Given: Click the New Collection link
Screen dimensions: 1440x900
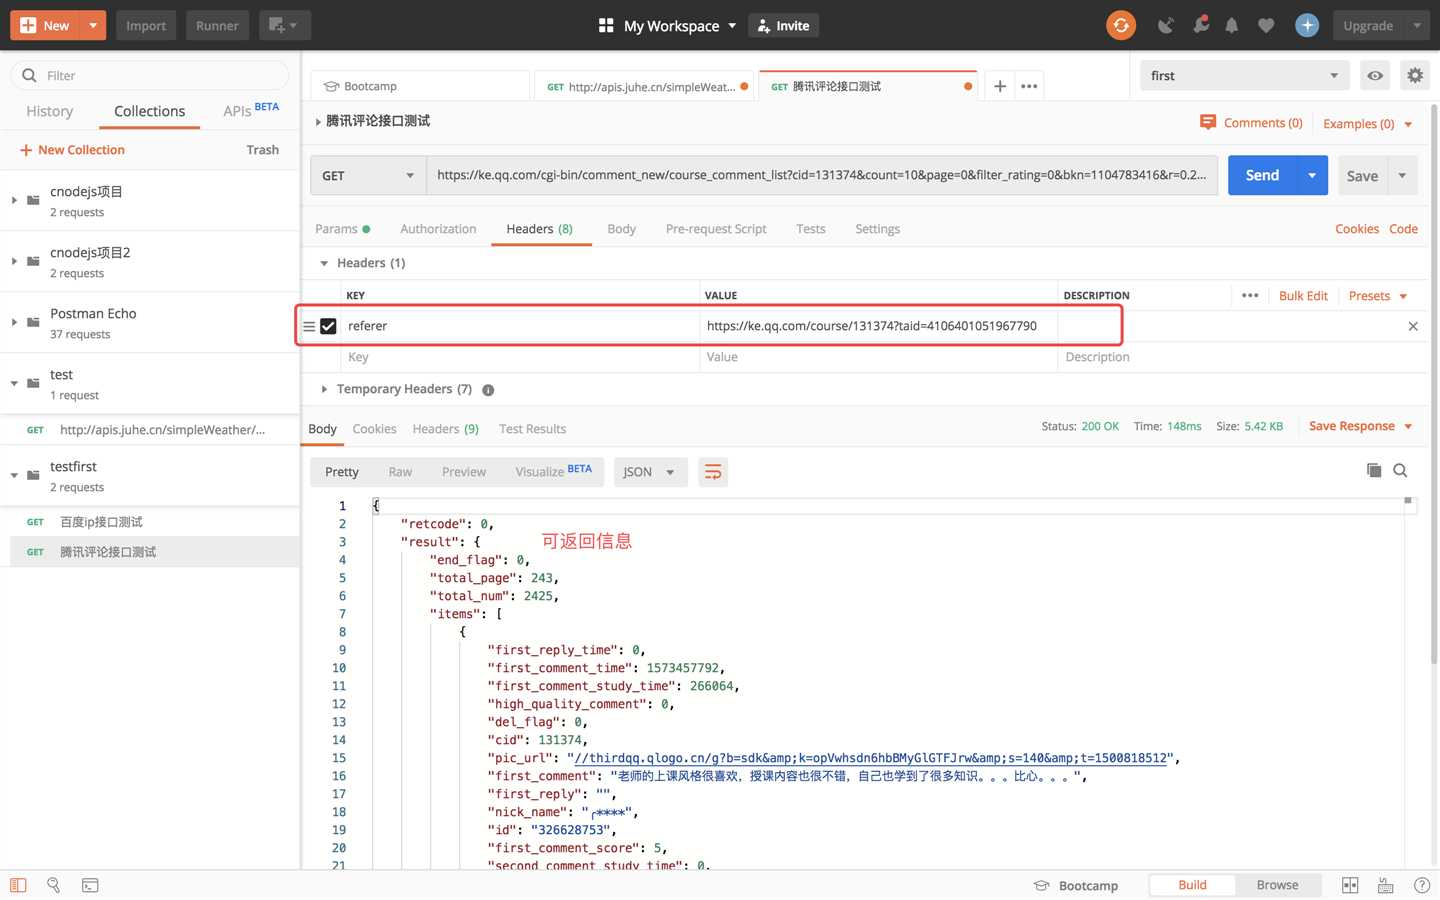Looking at the screenshot, I should tap(72, 150).
